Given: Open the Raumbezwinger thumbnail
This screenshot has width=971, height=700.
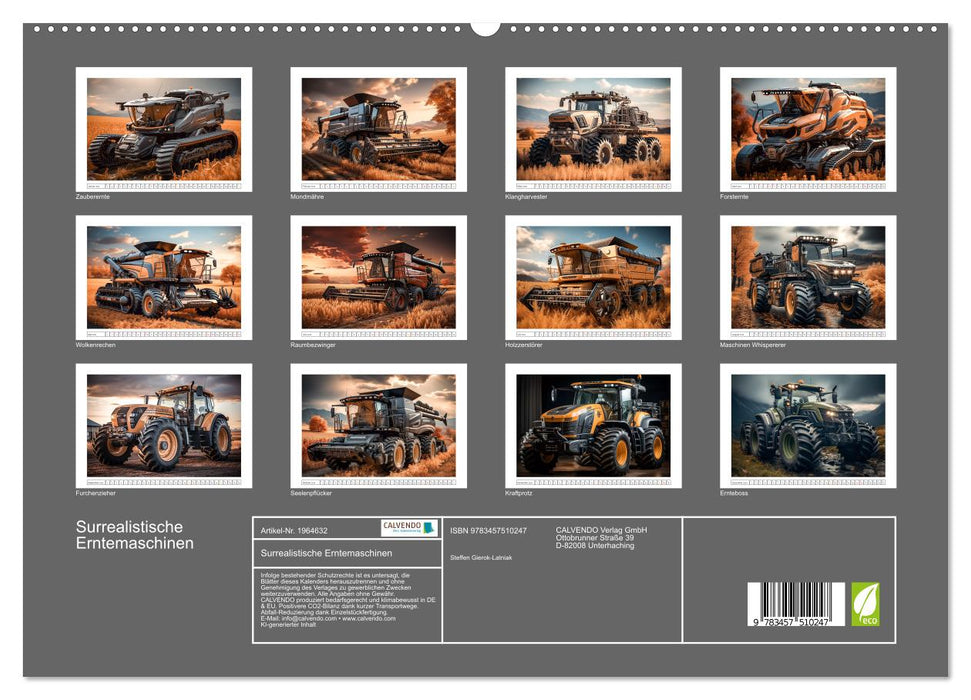Looking at the screenshot, I should click(378, 277).
